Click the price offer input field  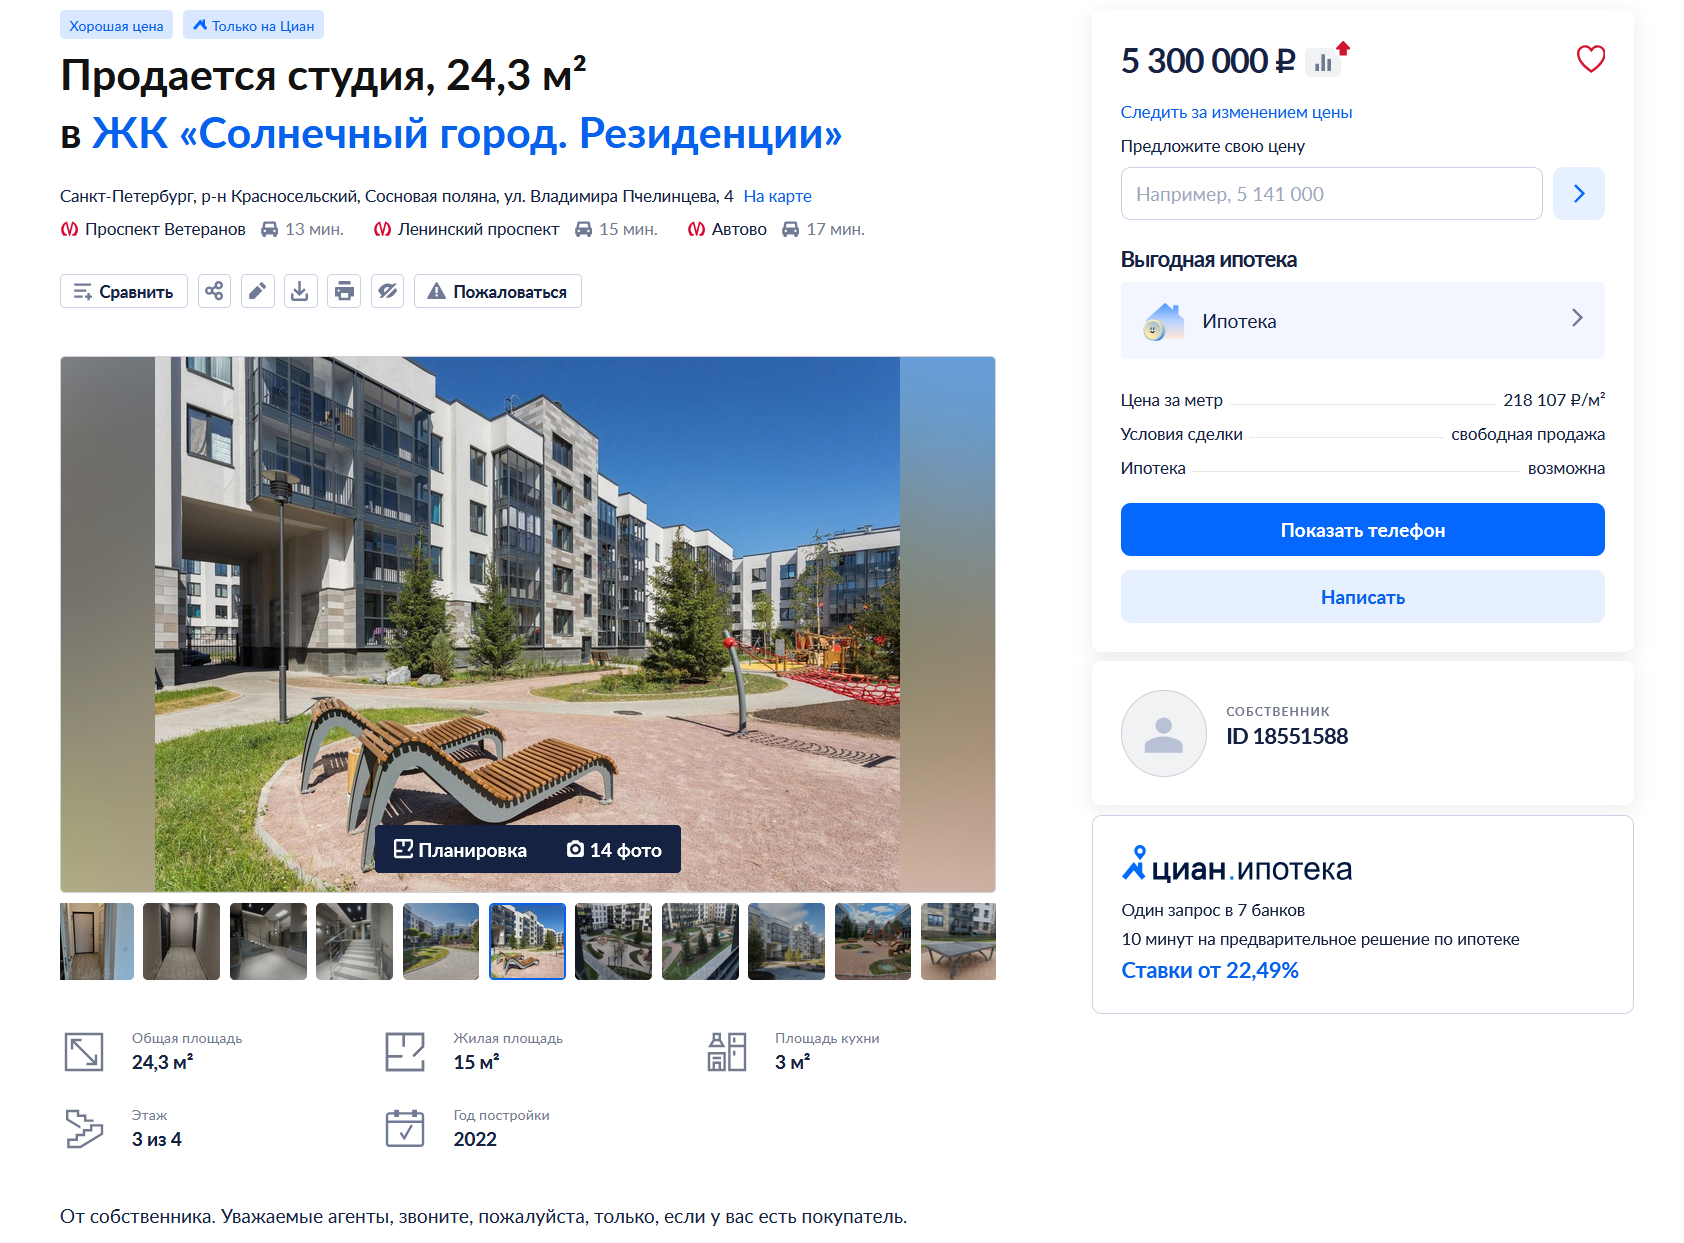pyautogui.click(x=1331, y=193)
